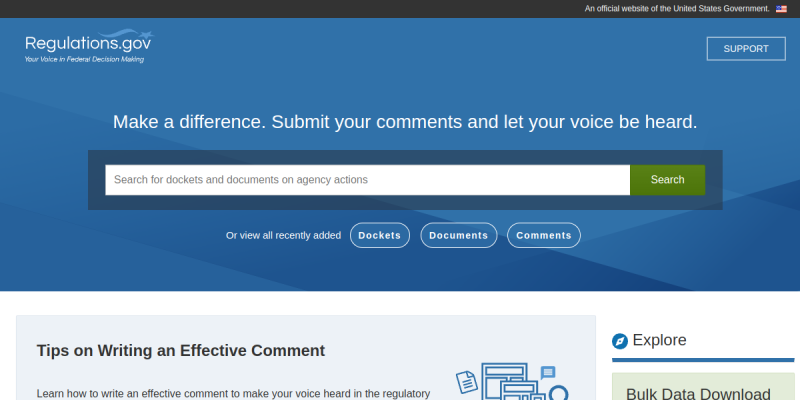The height and width of the screenshot is (400, 800).
Task: Open the SUPPORT page
Action: (x=746, y=49)
